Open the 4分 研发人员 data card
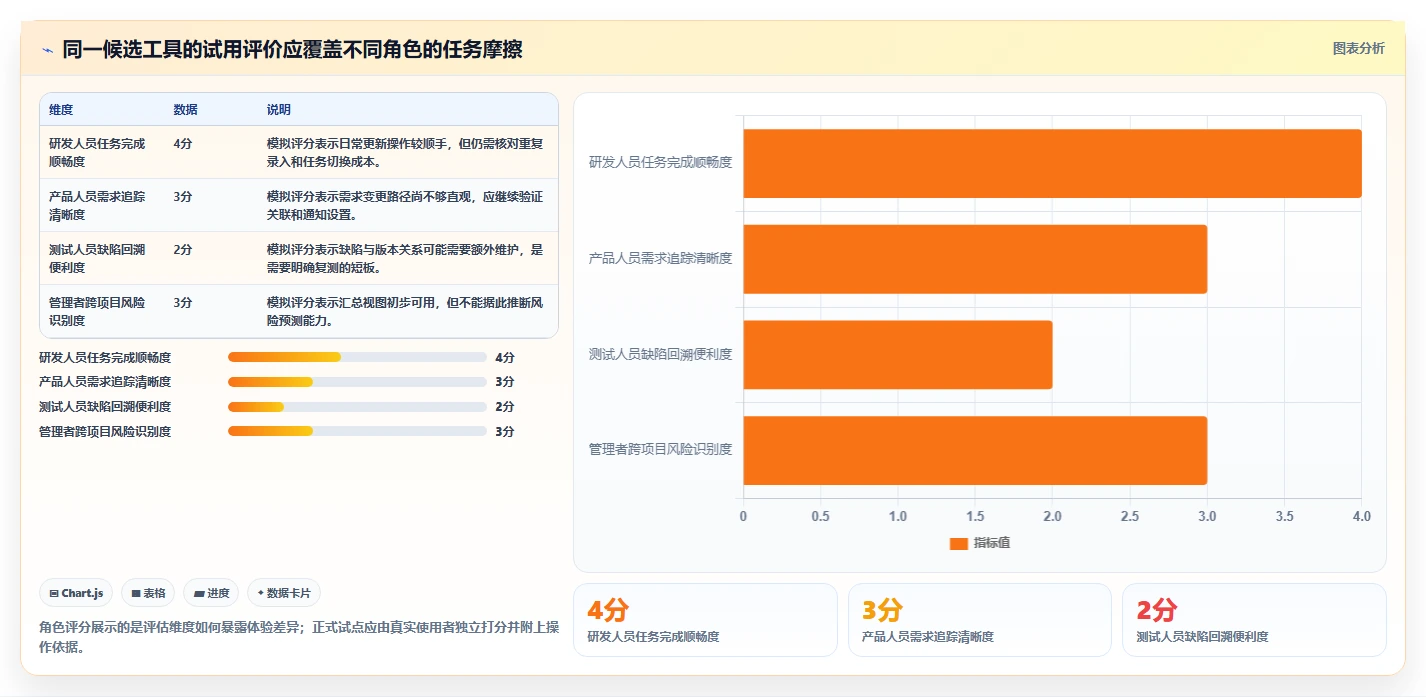 [x=705, y=620]
